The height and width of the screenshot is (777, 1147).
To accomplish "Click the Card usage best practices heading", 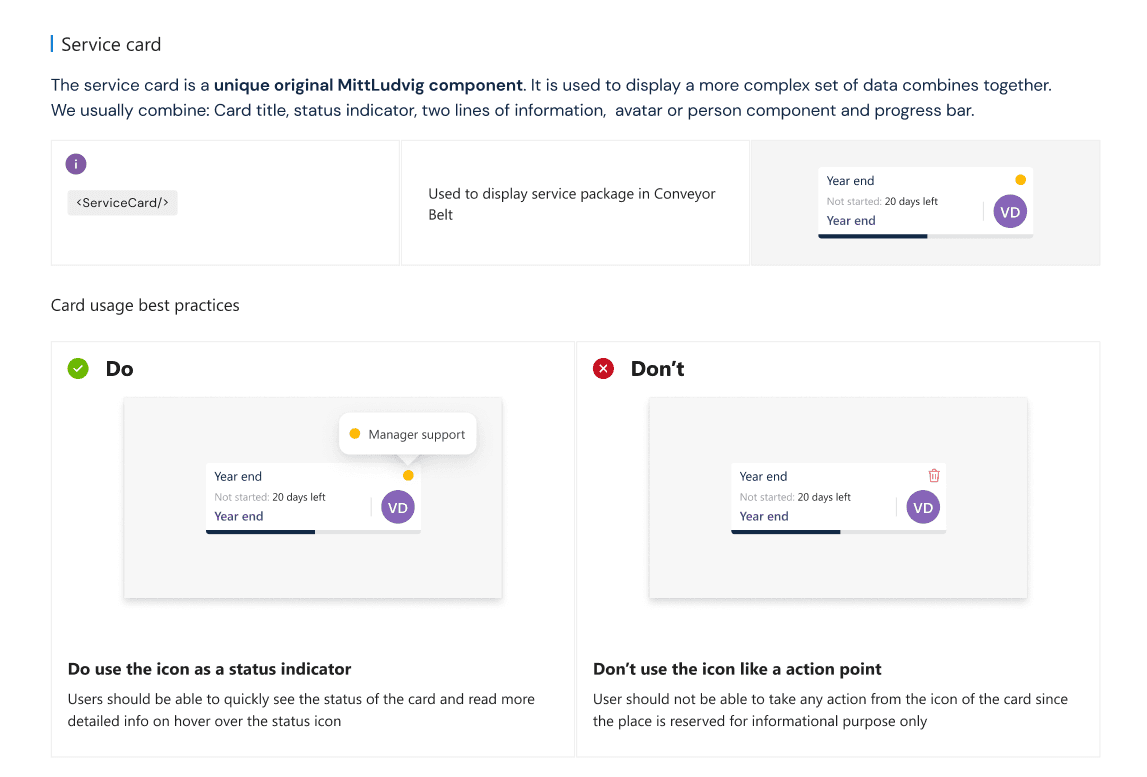I will click(x=145, y=305).
